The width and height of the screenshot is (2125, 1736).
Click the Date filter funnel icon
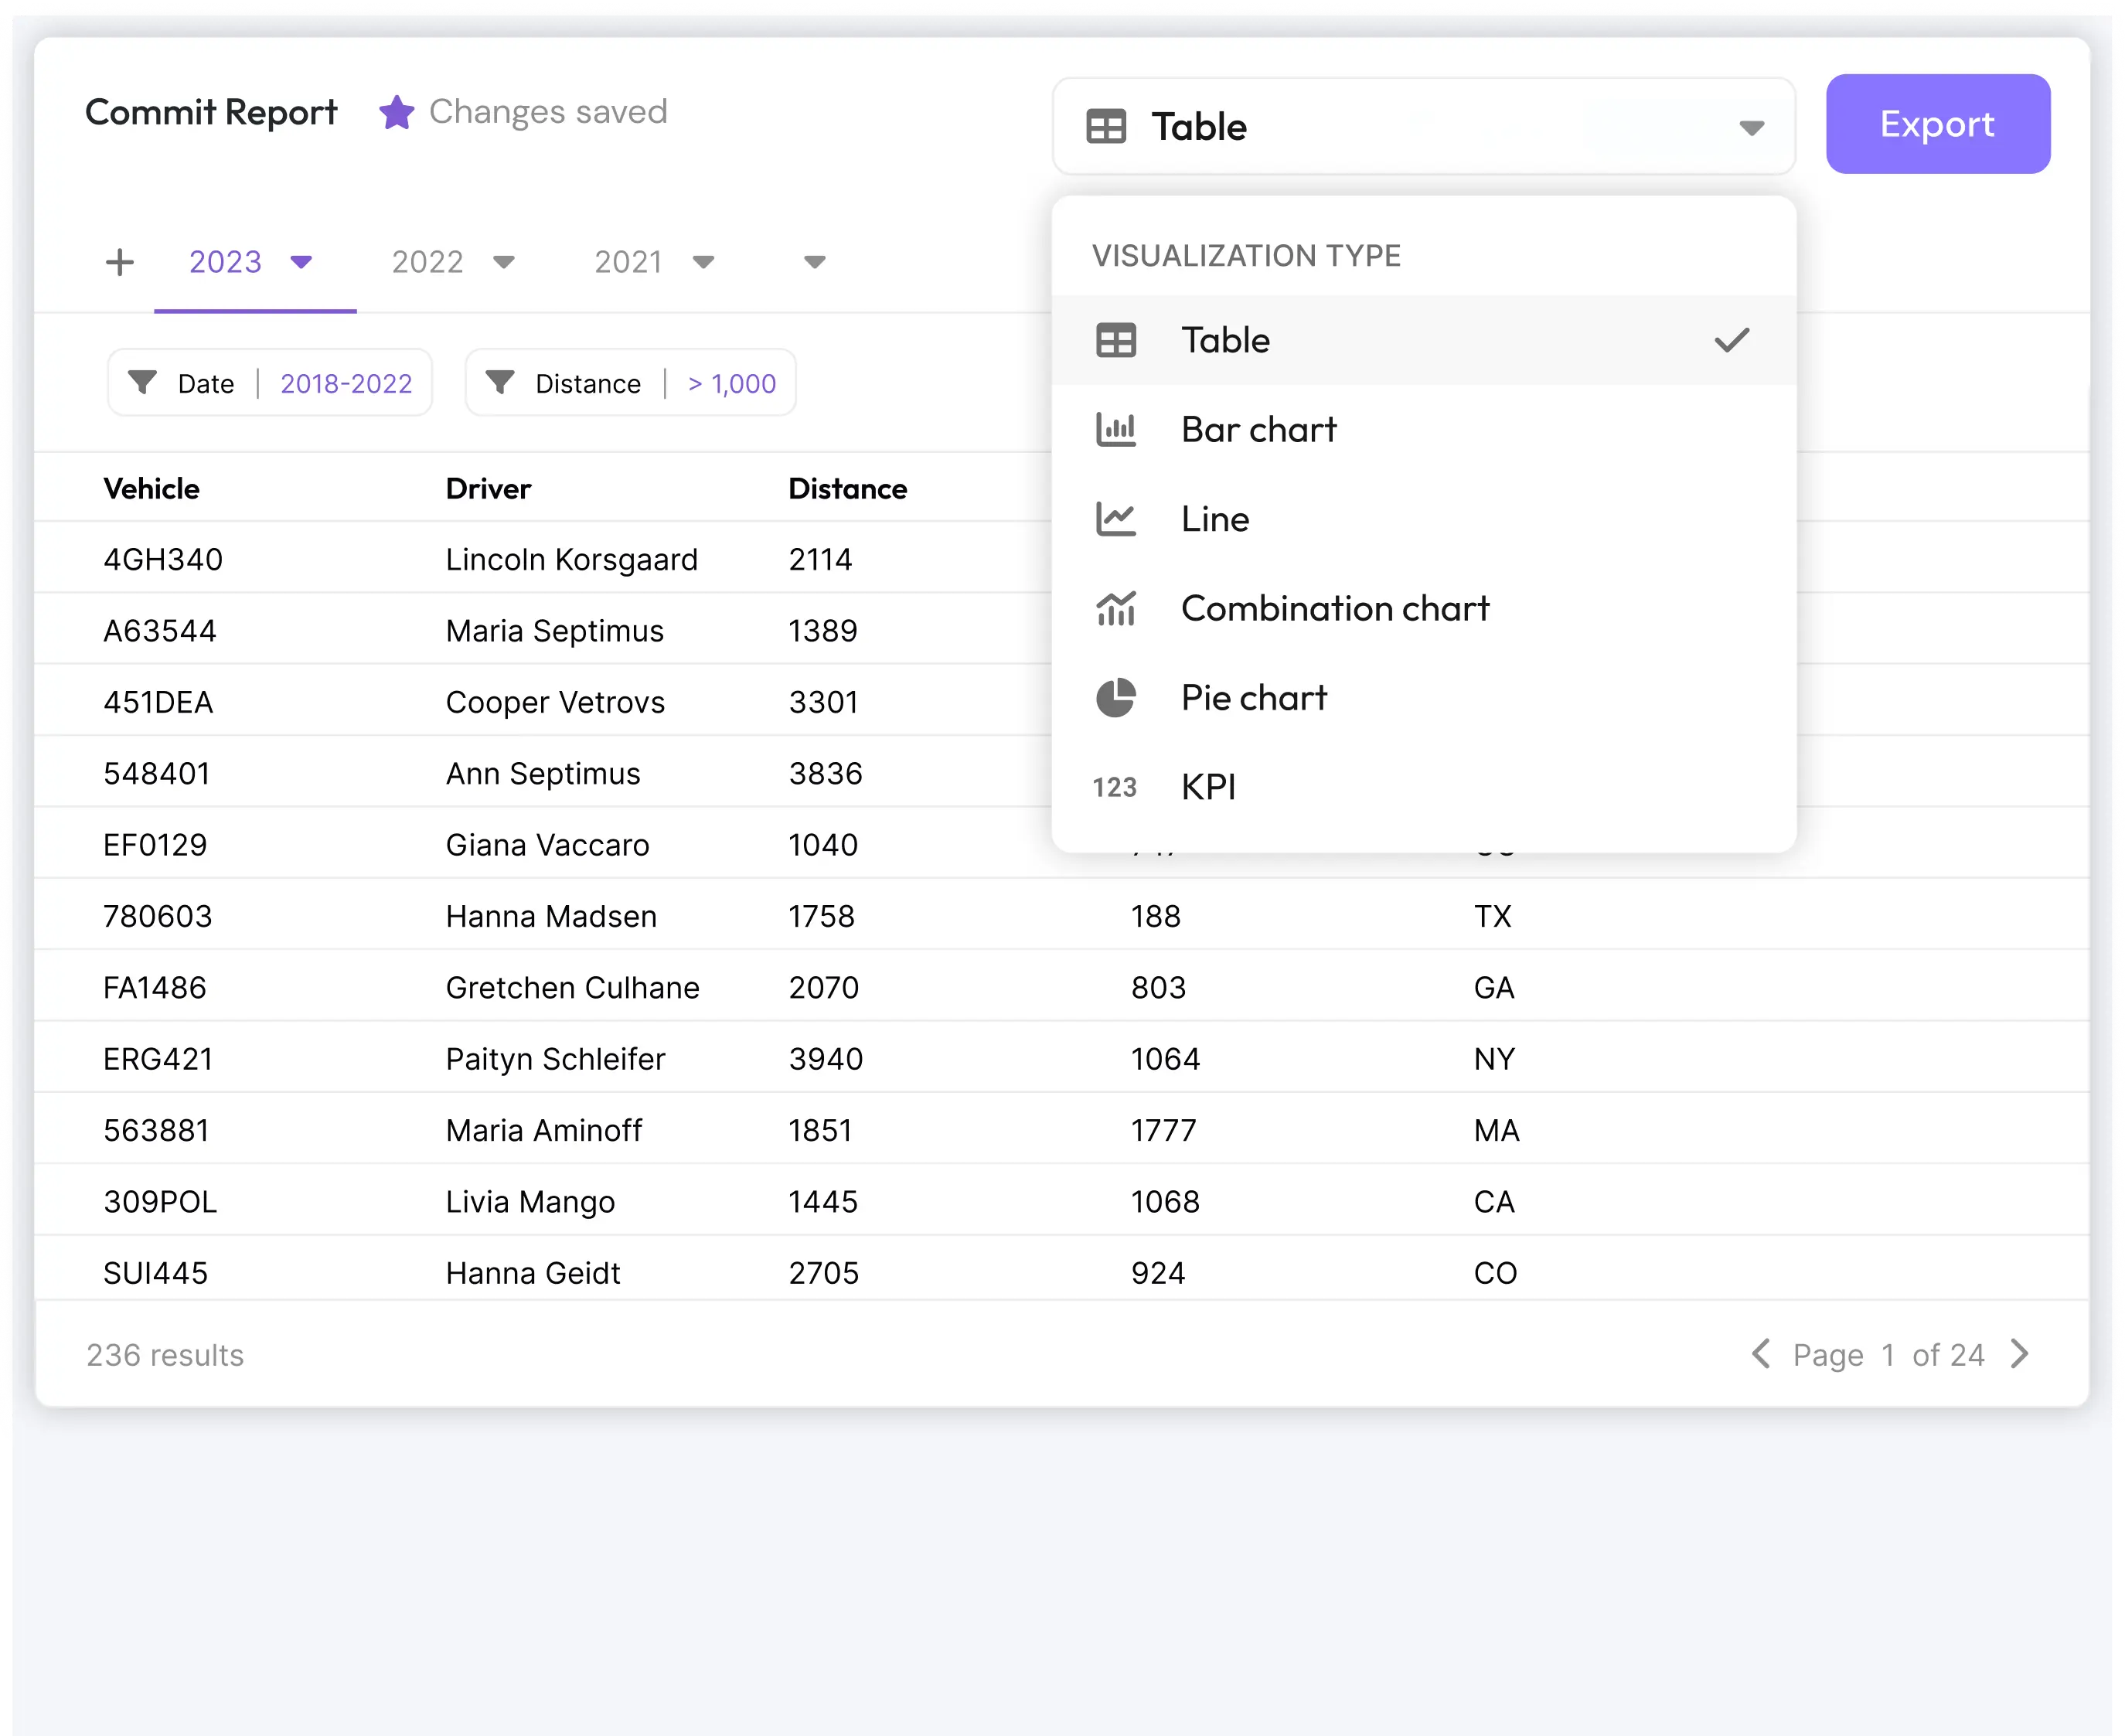144,382
